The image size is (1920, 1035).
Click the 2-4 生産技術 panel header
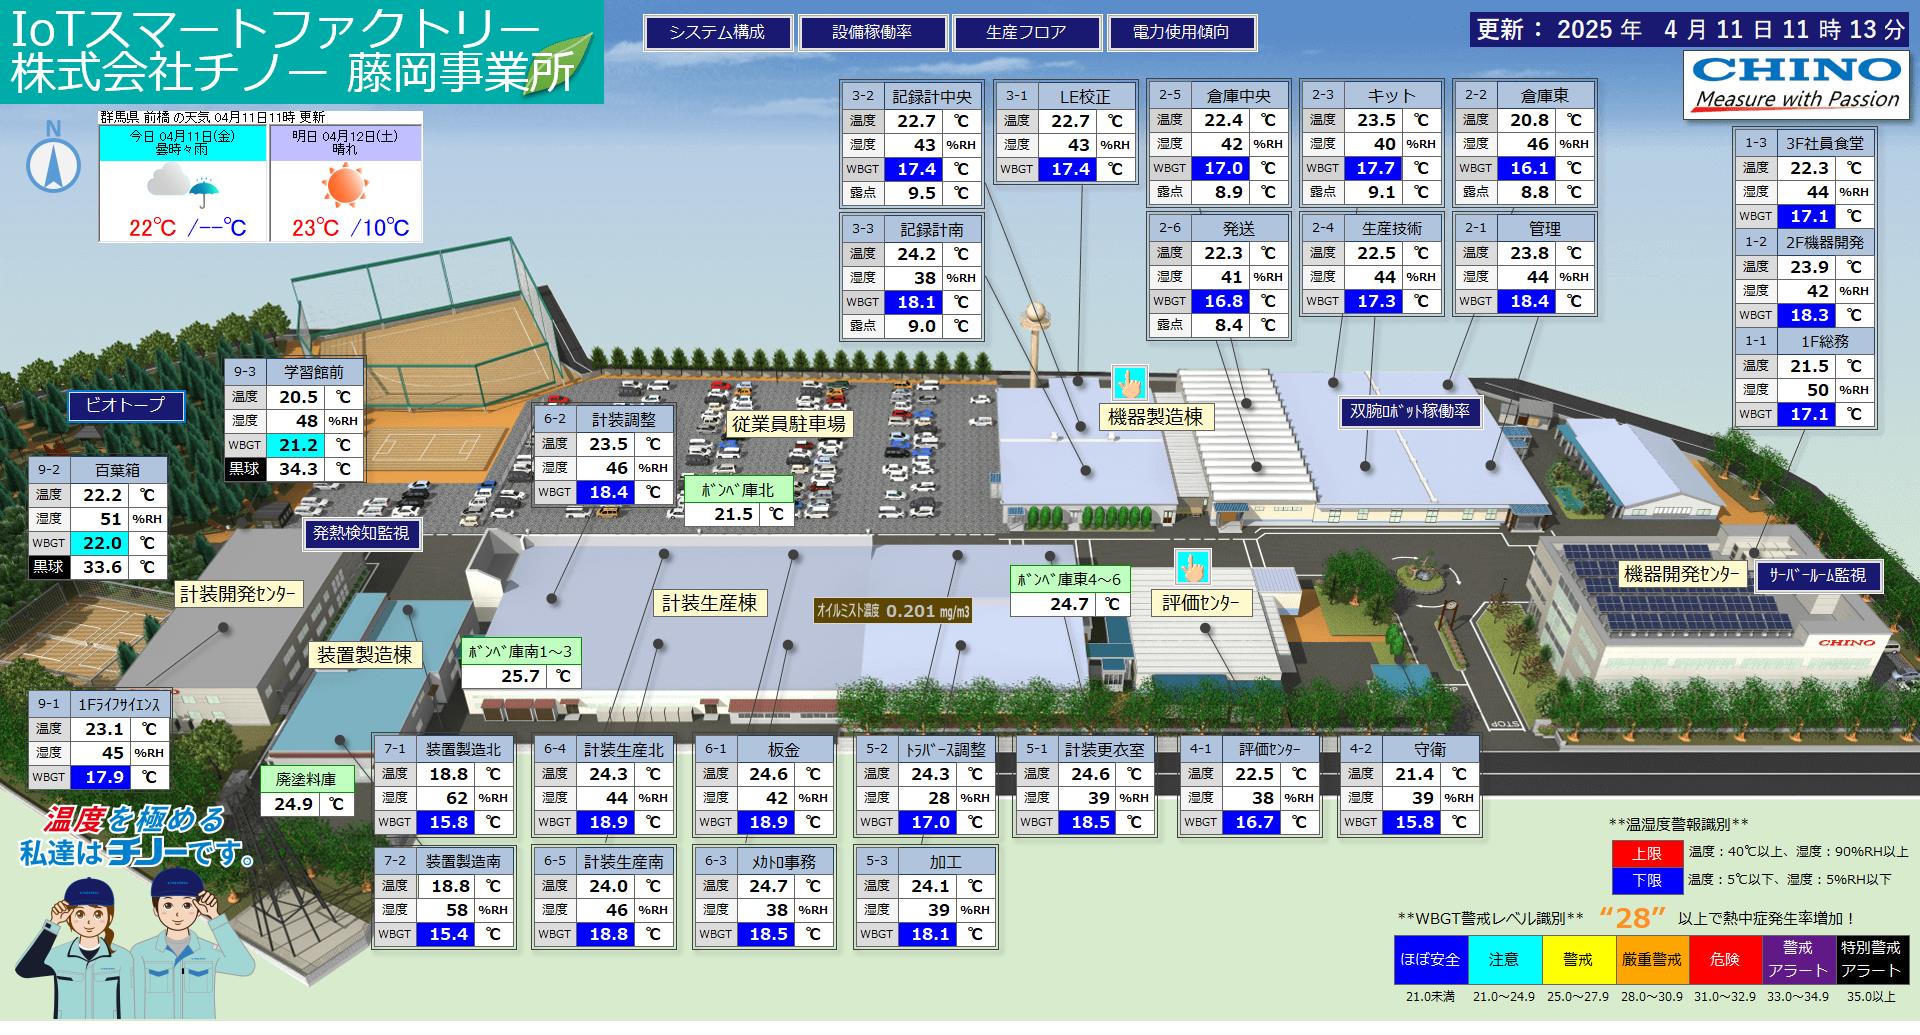click(1372, 229)
